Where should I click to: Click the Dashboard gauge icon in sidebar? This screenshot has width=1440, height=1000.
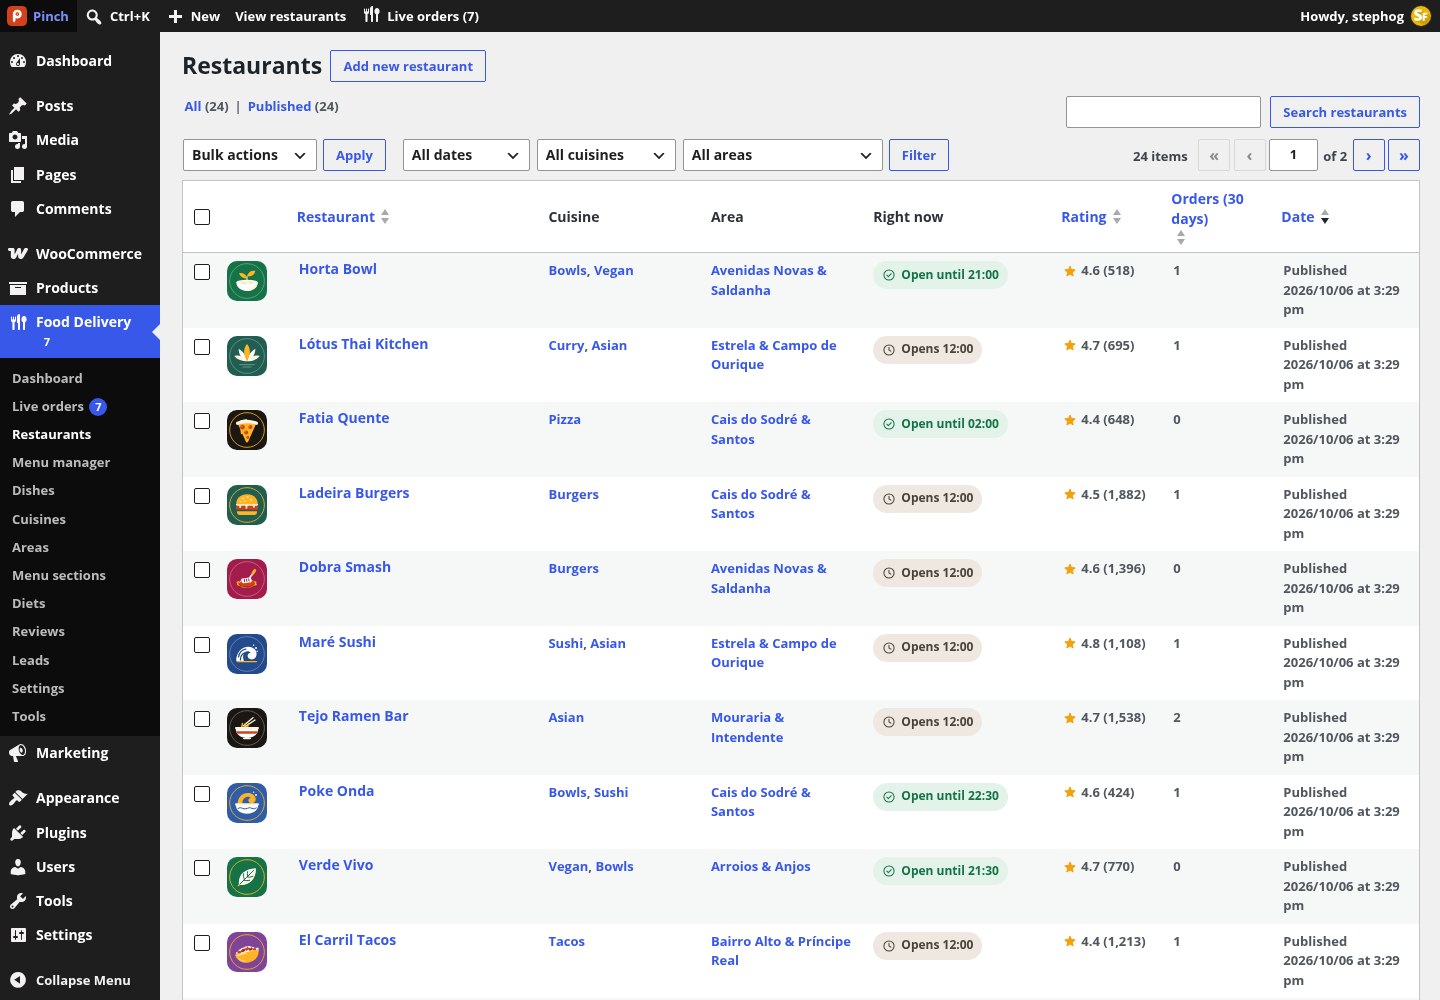[18, 61]
